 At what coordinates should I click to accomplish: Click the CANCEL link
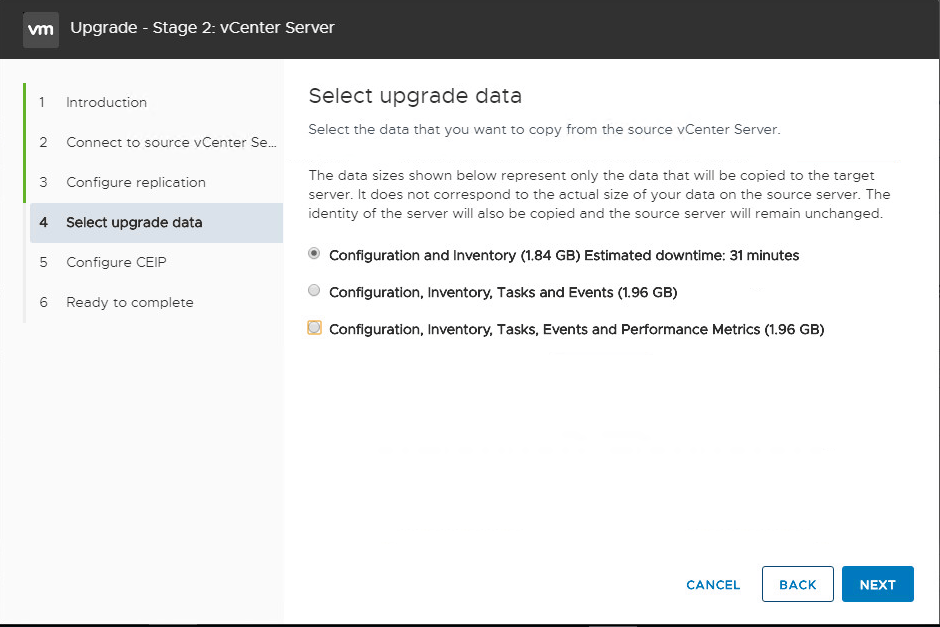(713, 585)
